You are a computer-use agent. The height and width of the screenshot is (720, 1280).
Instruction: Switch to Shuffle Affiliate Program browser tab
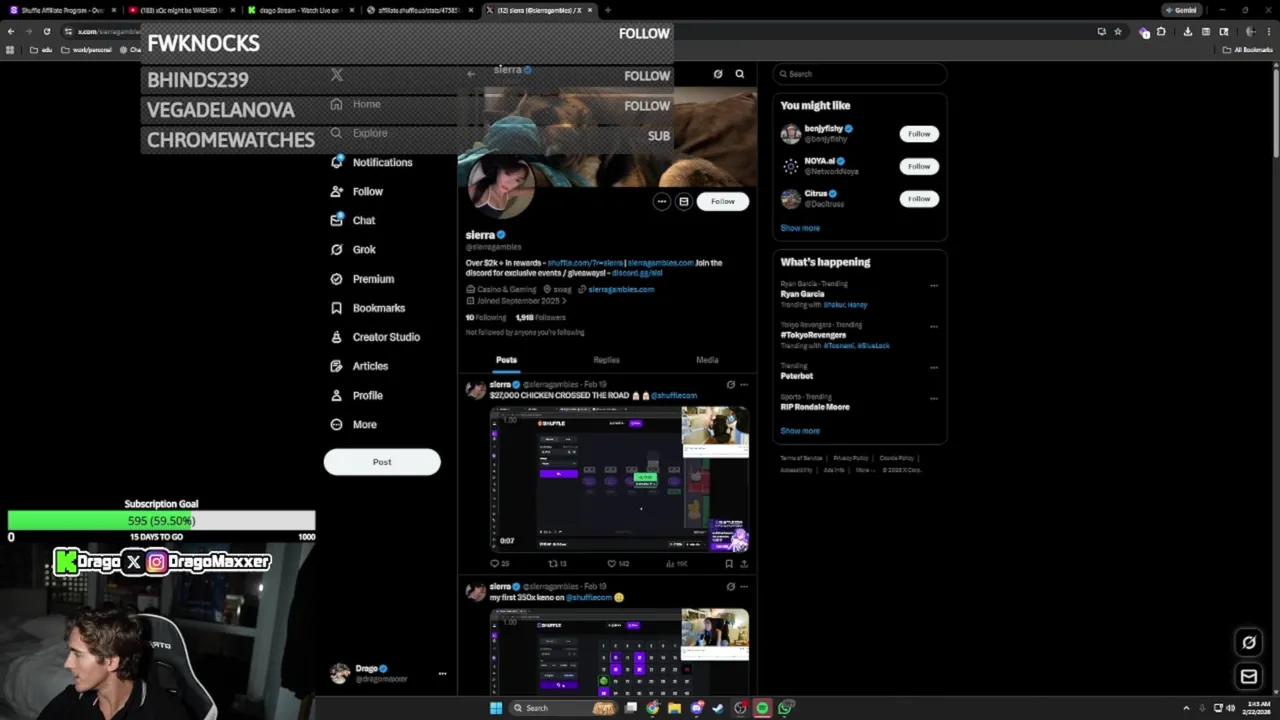coord(60,10)
